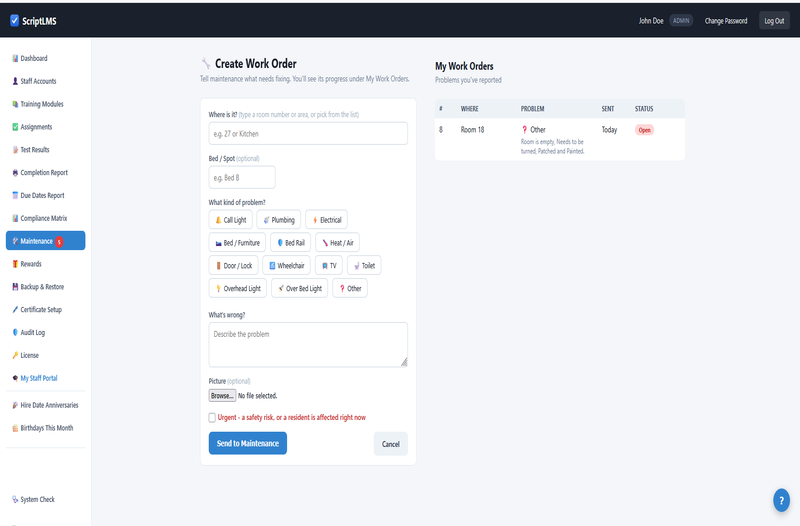Viewport: 800px width, 526px height.
Task: Click the License key icon
Action: (x=15, y=355)
